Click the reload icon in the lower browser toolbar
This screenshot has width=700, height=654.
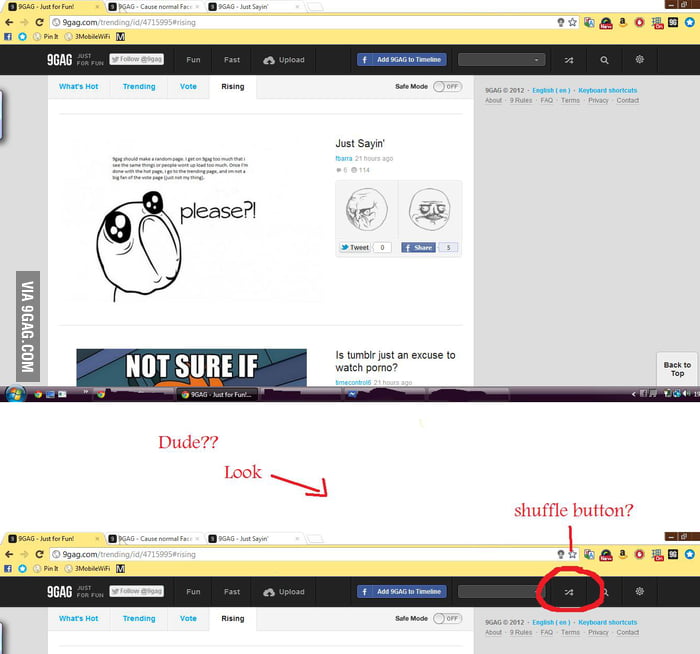click(x=39, y=554)
